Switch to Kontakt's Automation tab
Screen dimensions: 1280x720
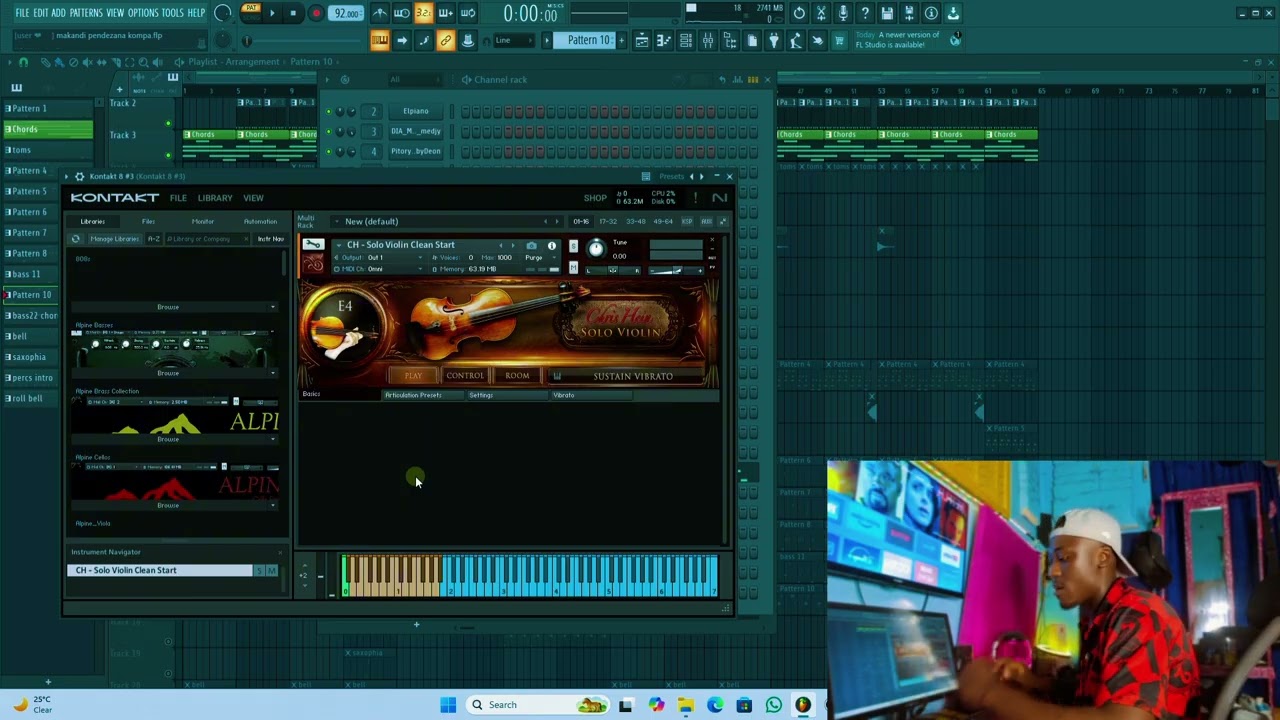[x=260, y=222]
